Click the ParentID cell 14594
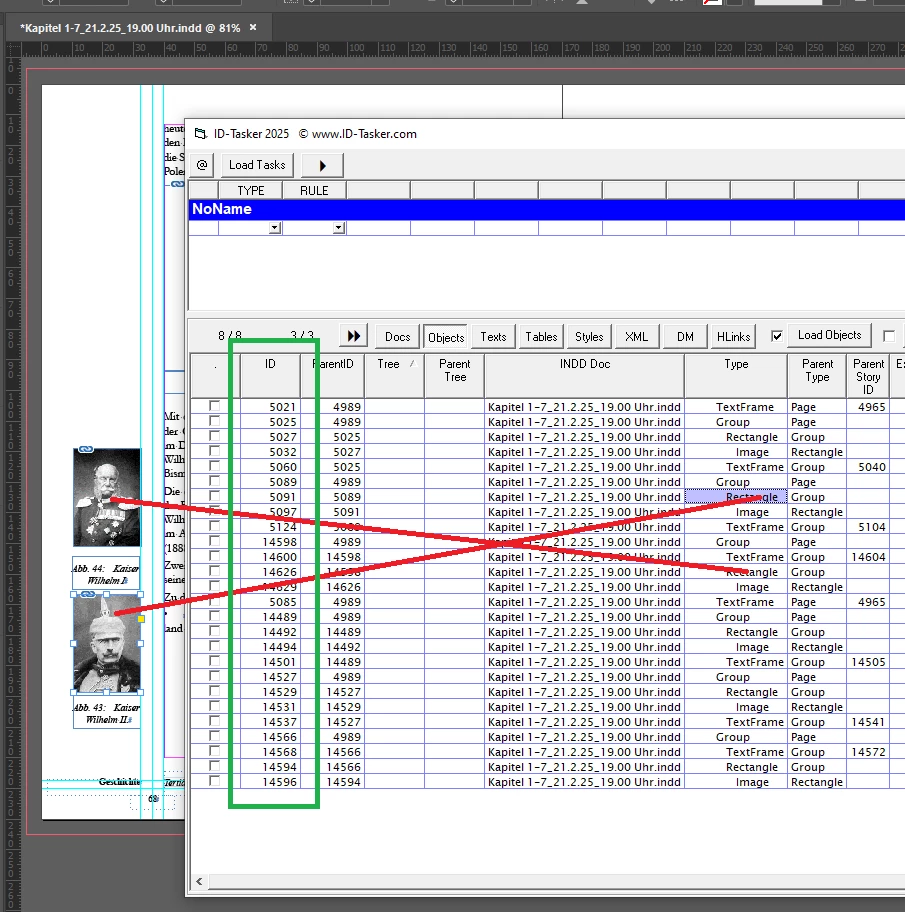The image size is (905, 912). point(333,782)
